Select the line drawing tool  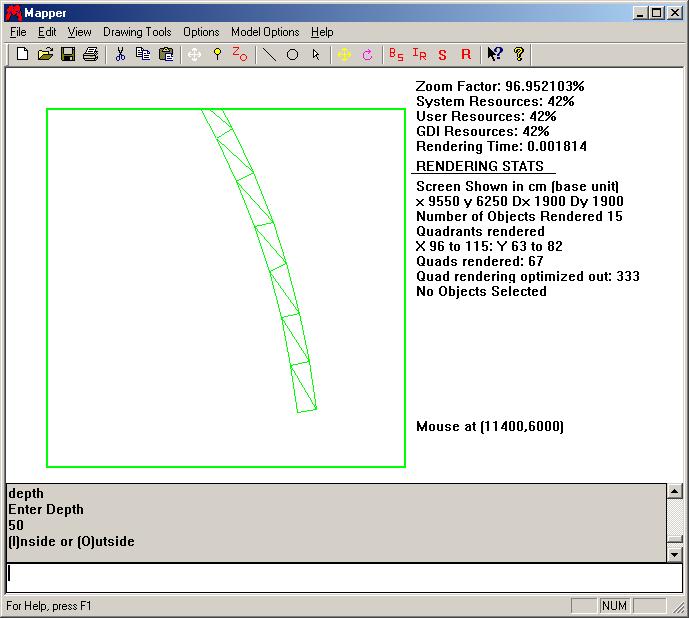[269, 54]
